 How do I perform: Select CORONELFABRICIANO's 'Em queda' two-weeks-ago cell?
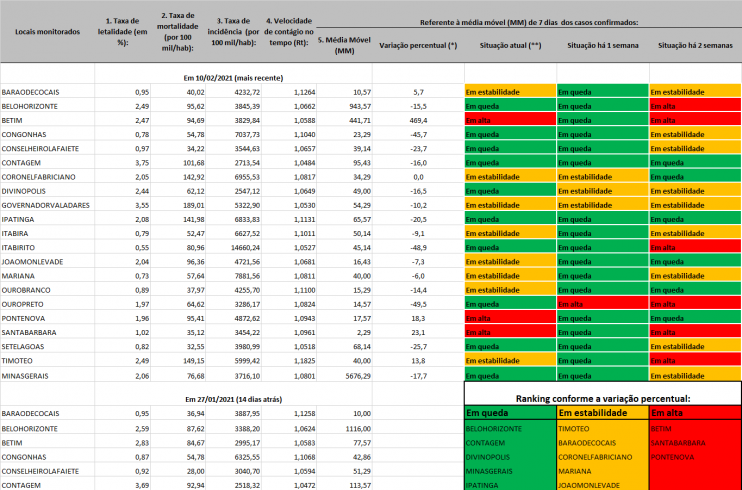tap(696, 177)
